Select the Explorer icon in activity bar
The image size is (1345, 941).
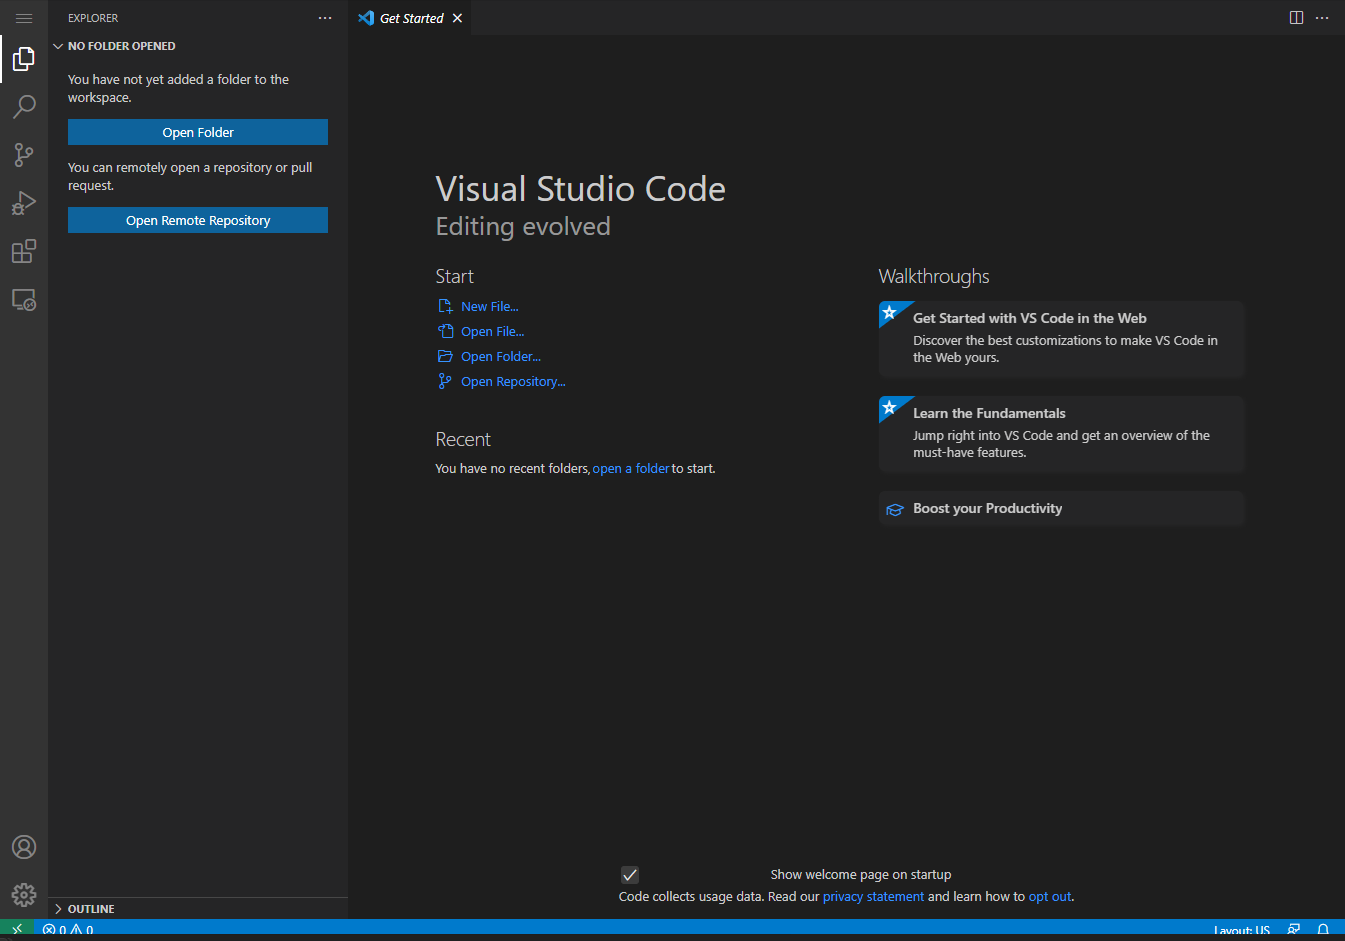click(24, 59)
